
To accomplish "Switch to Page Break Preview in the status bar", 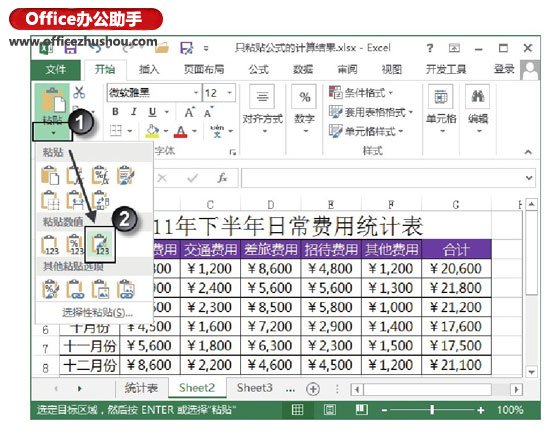I will (x=361, y=410).
